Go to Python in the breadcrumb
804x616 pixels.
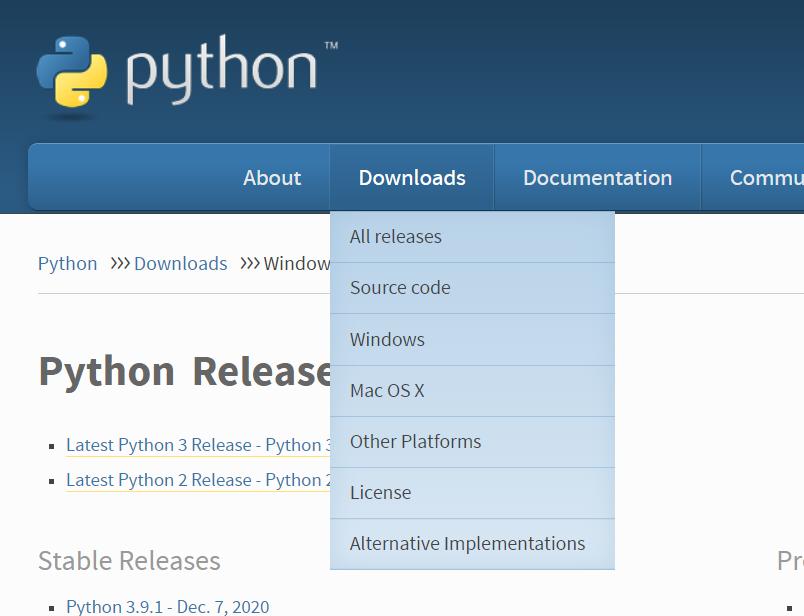[68, 264]
